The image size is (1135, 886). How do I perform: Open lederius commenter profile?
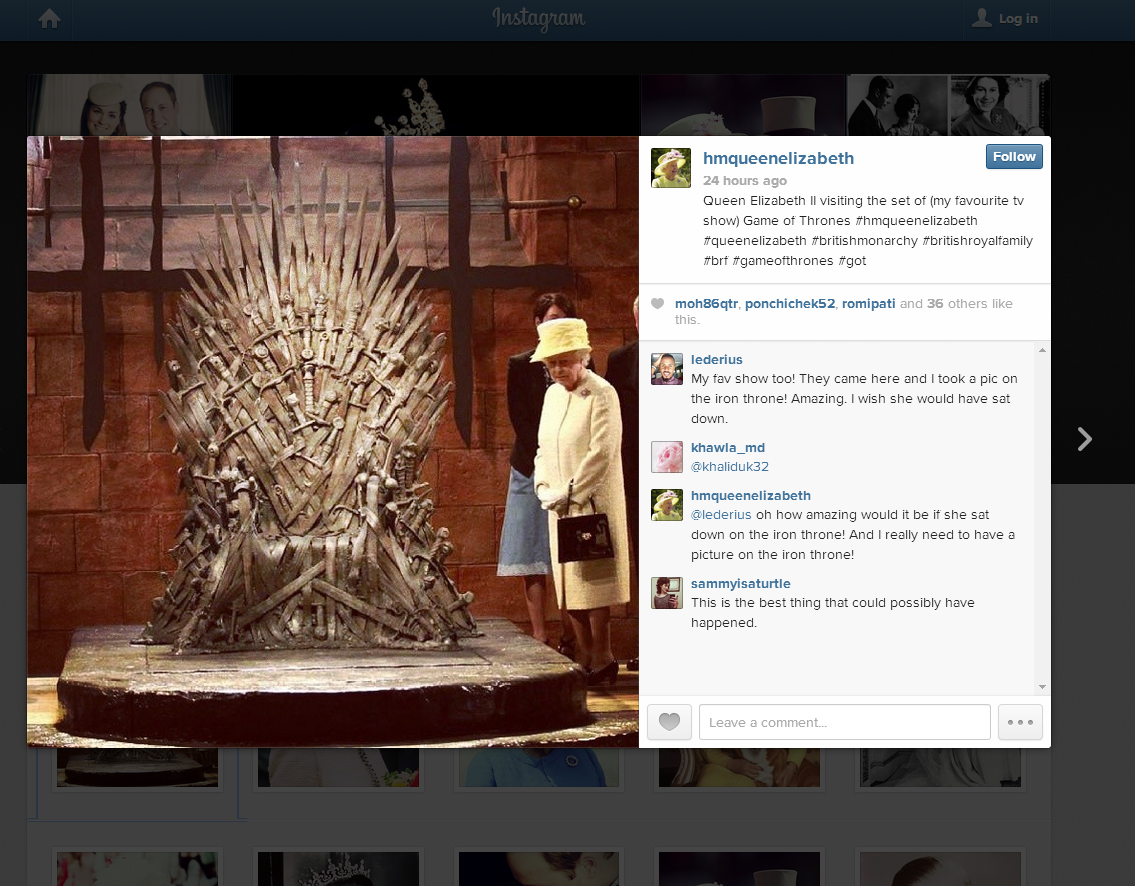click(717, 360)
